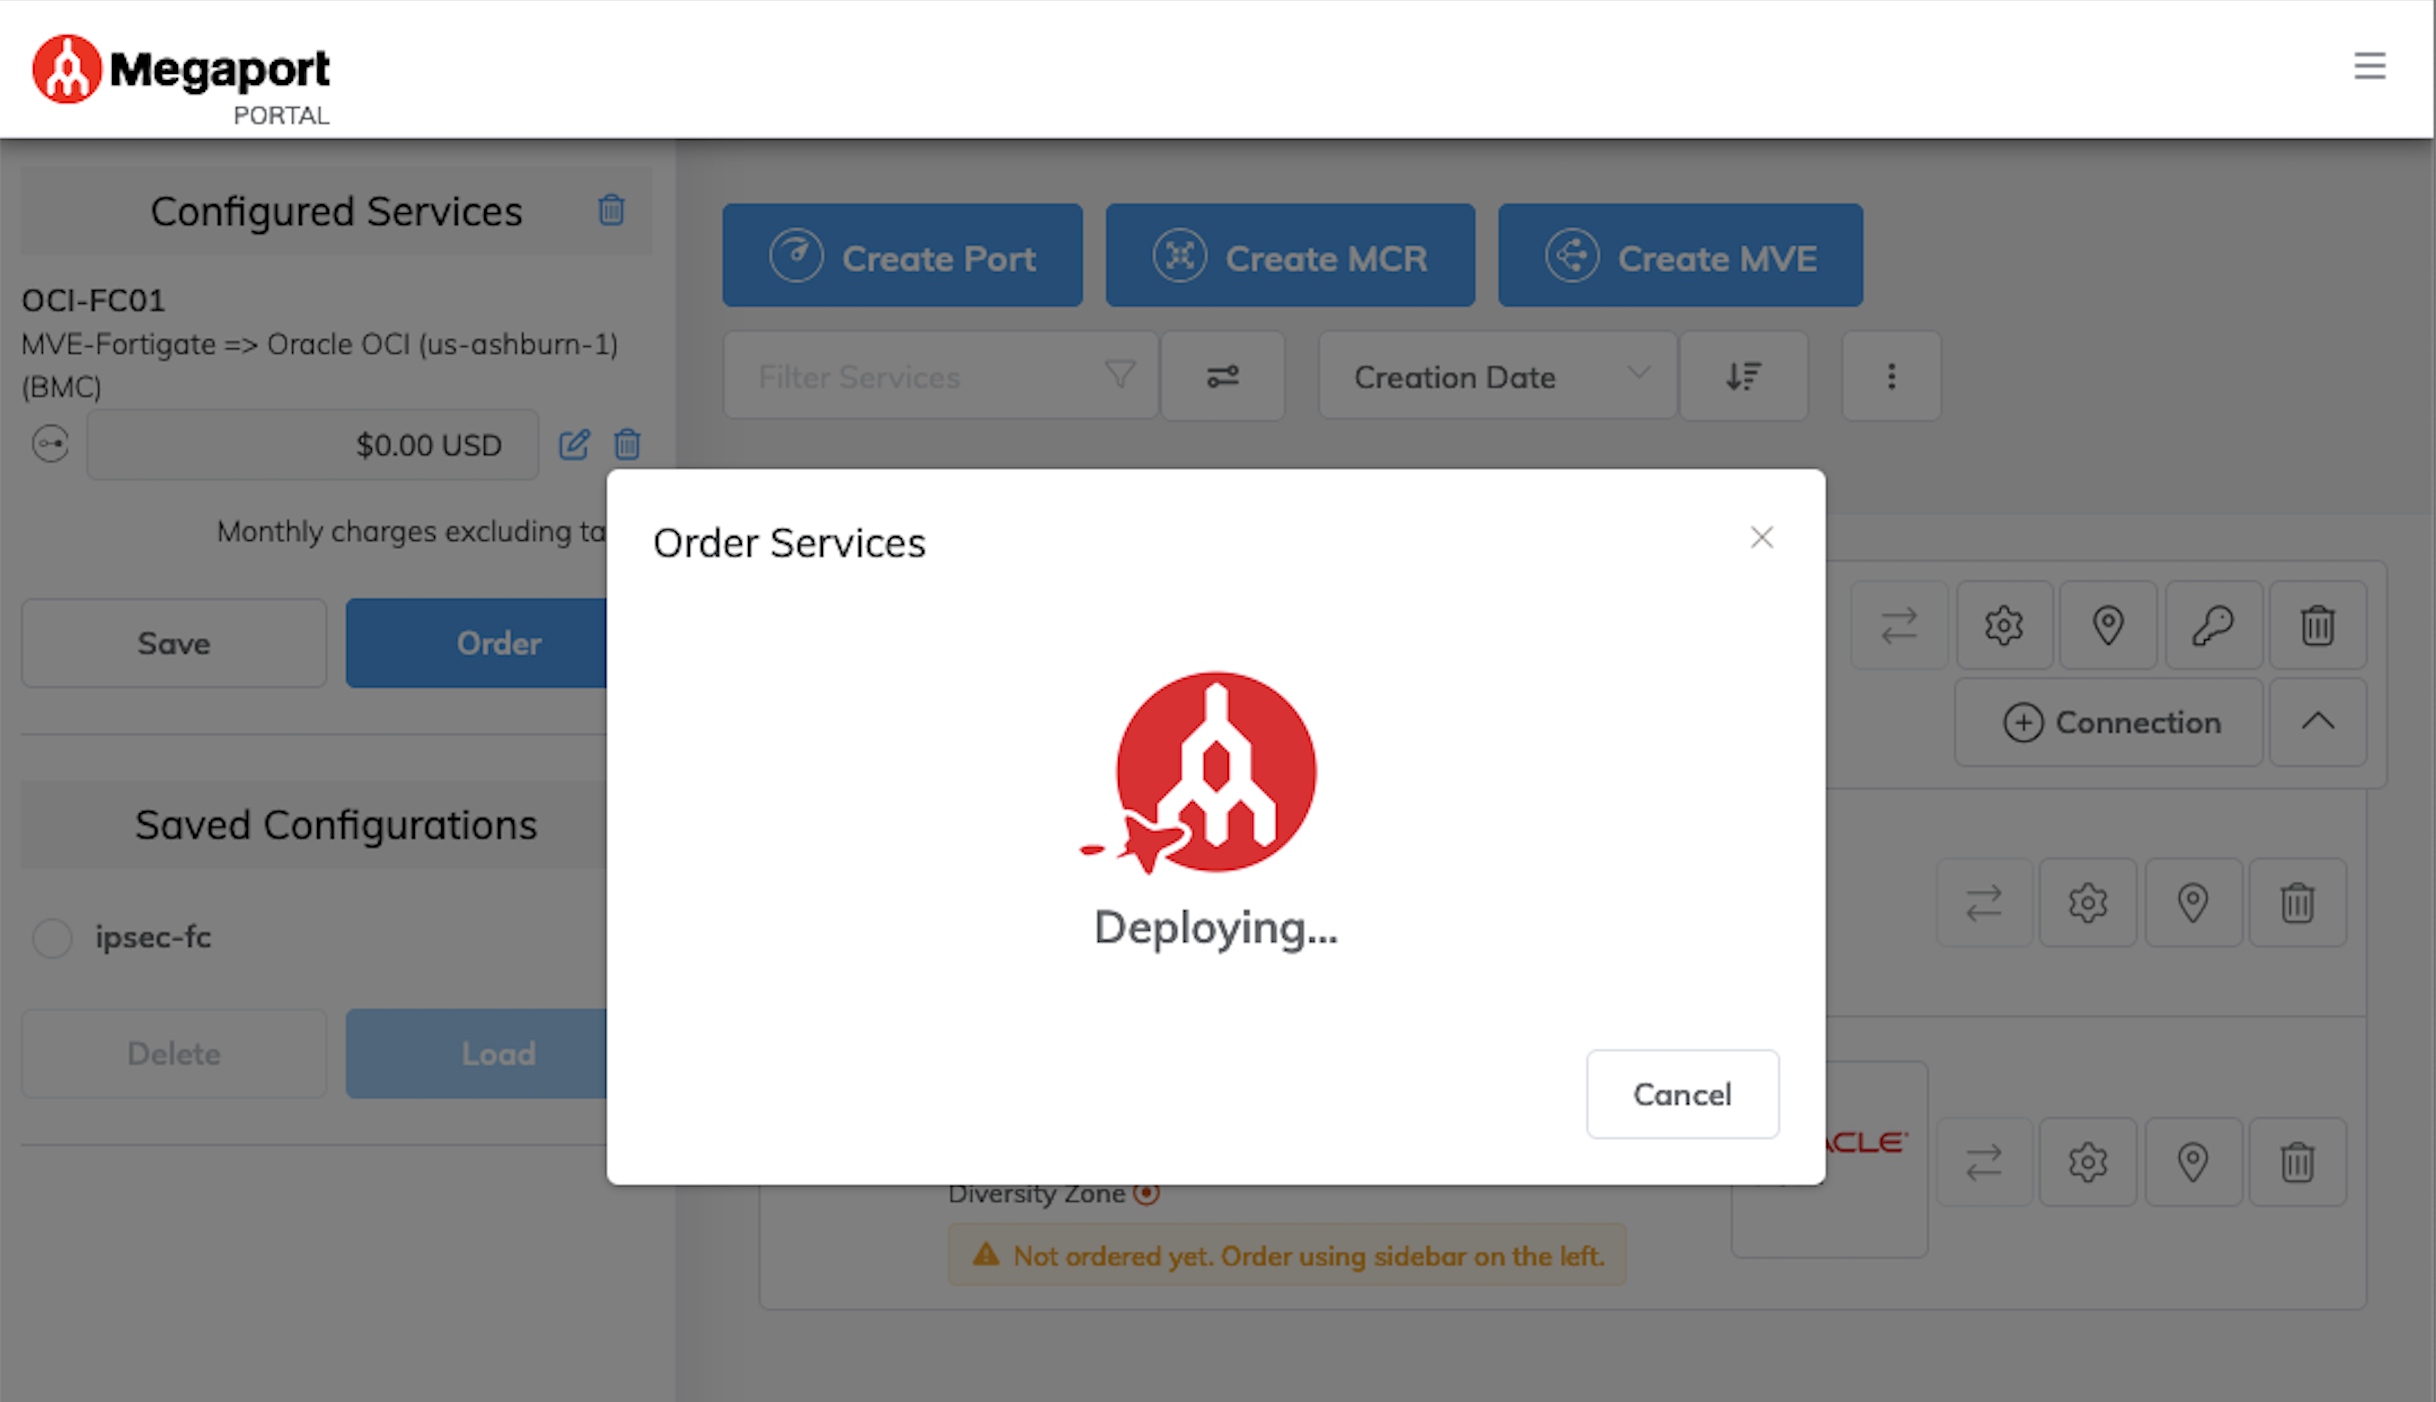Click the trash icon in bottom Oracle row
Viewport: 2436px width, 1402px height.
(x=2297, y=1162)
